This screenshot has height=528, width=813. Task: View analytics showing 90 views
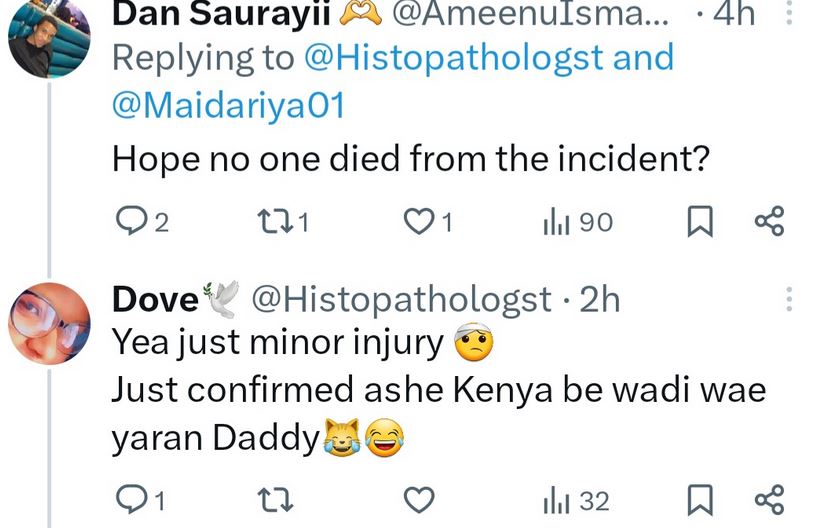tap(578, 221)
